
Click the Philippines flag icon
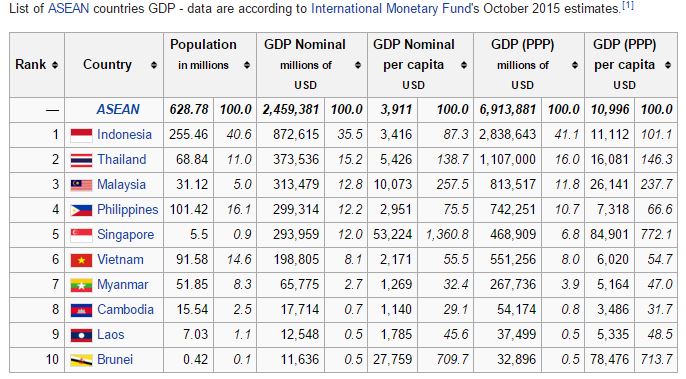click(x=81, y=210)
